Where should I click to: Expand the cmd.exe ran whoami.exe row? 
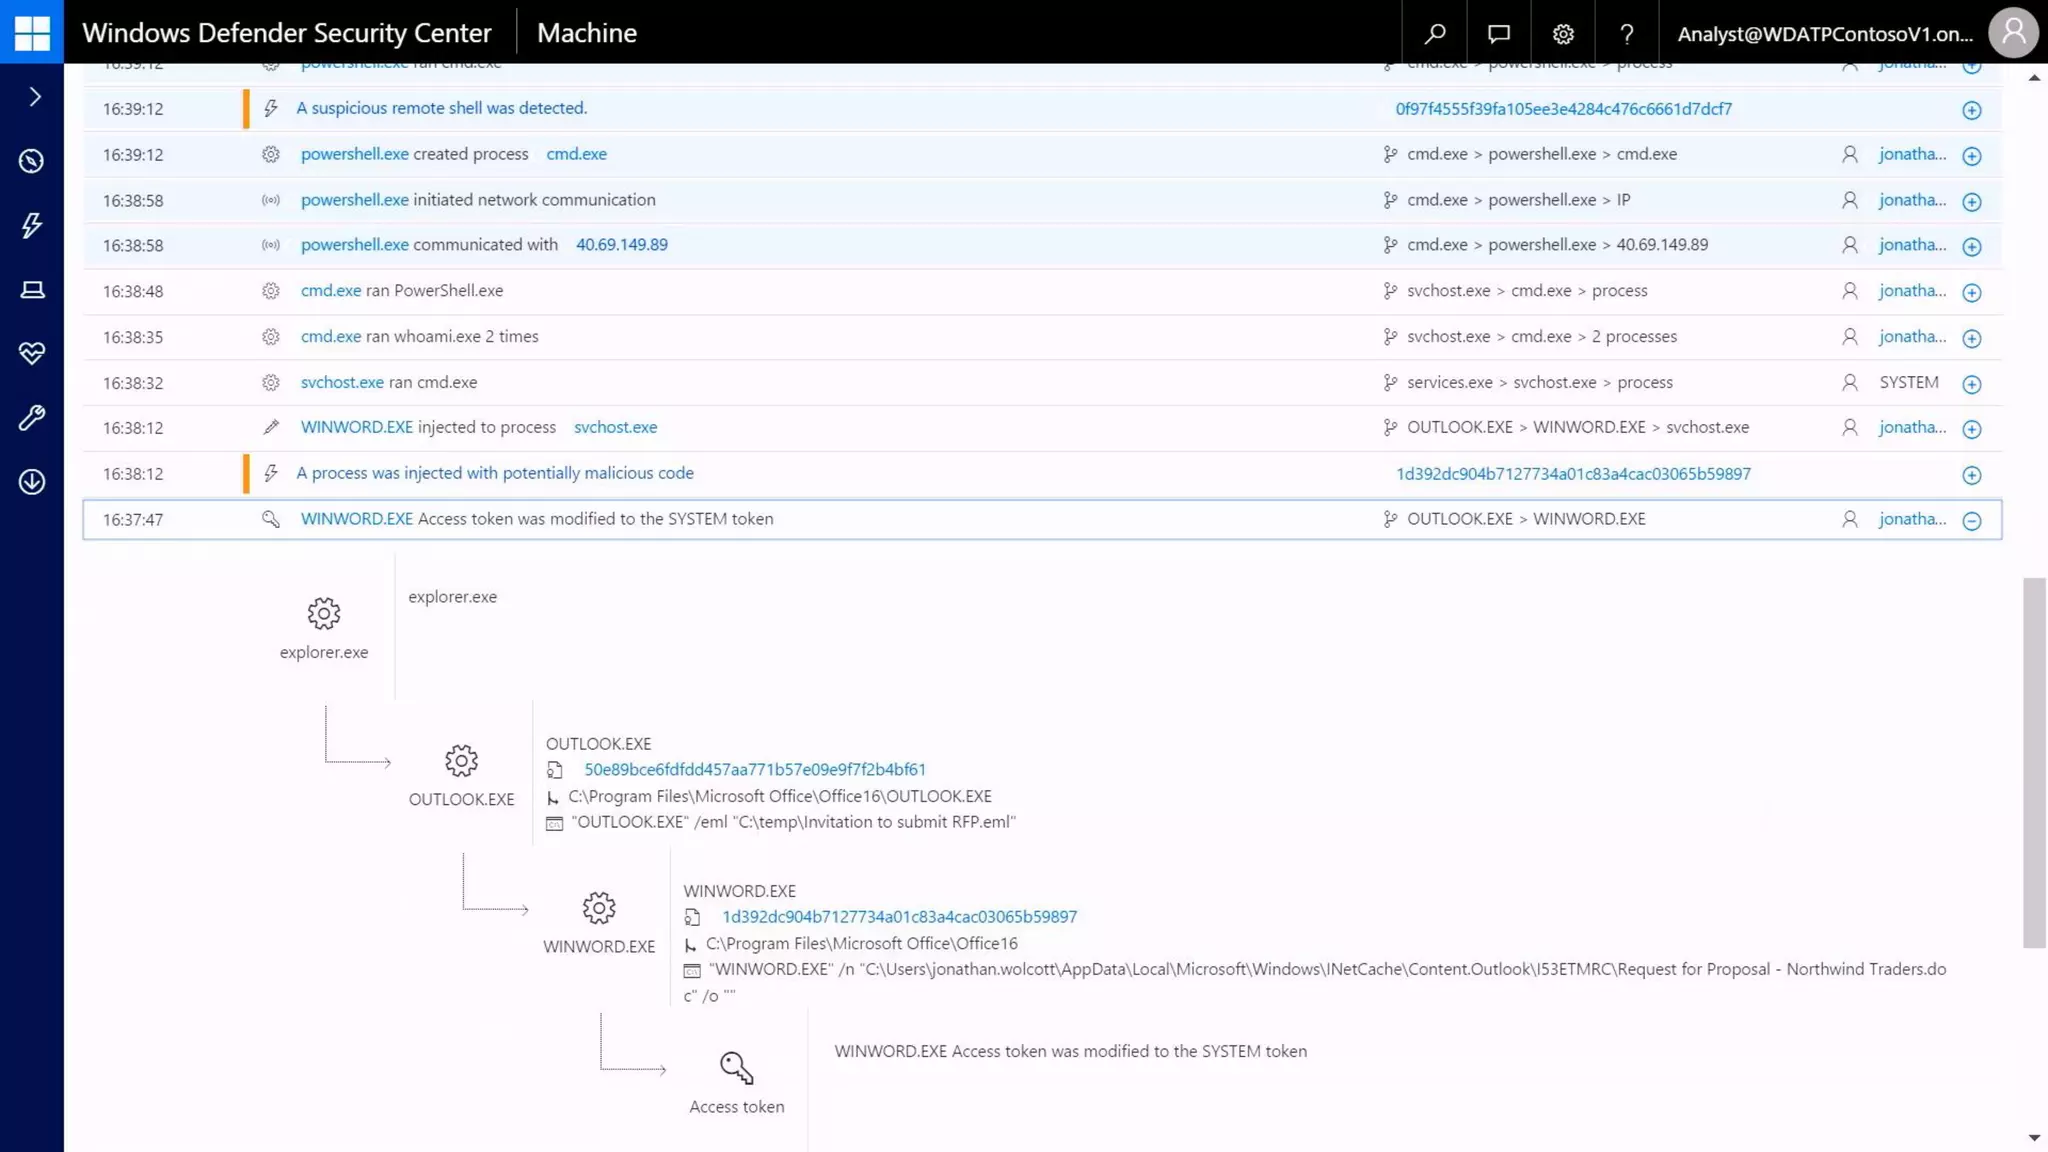[1971, 338]
